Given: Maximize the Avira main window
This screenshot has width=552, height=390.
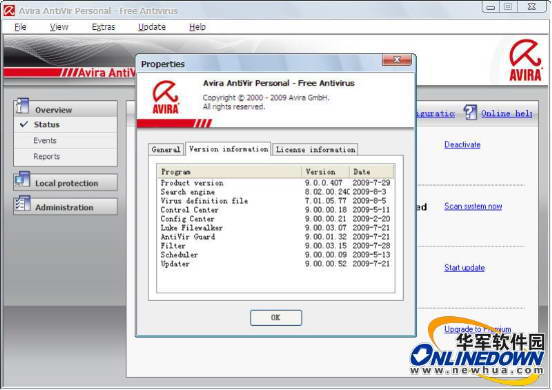Looking at the screenshot, I should 508,7.
